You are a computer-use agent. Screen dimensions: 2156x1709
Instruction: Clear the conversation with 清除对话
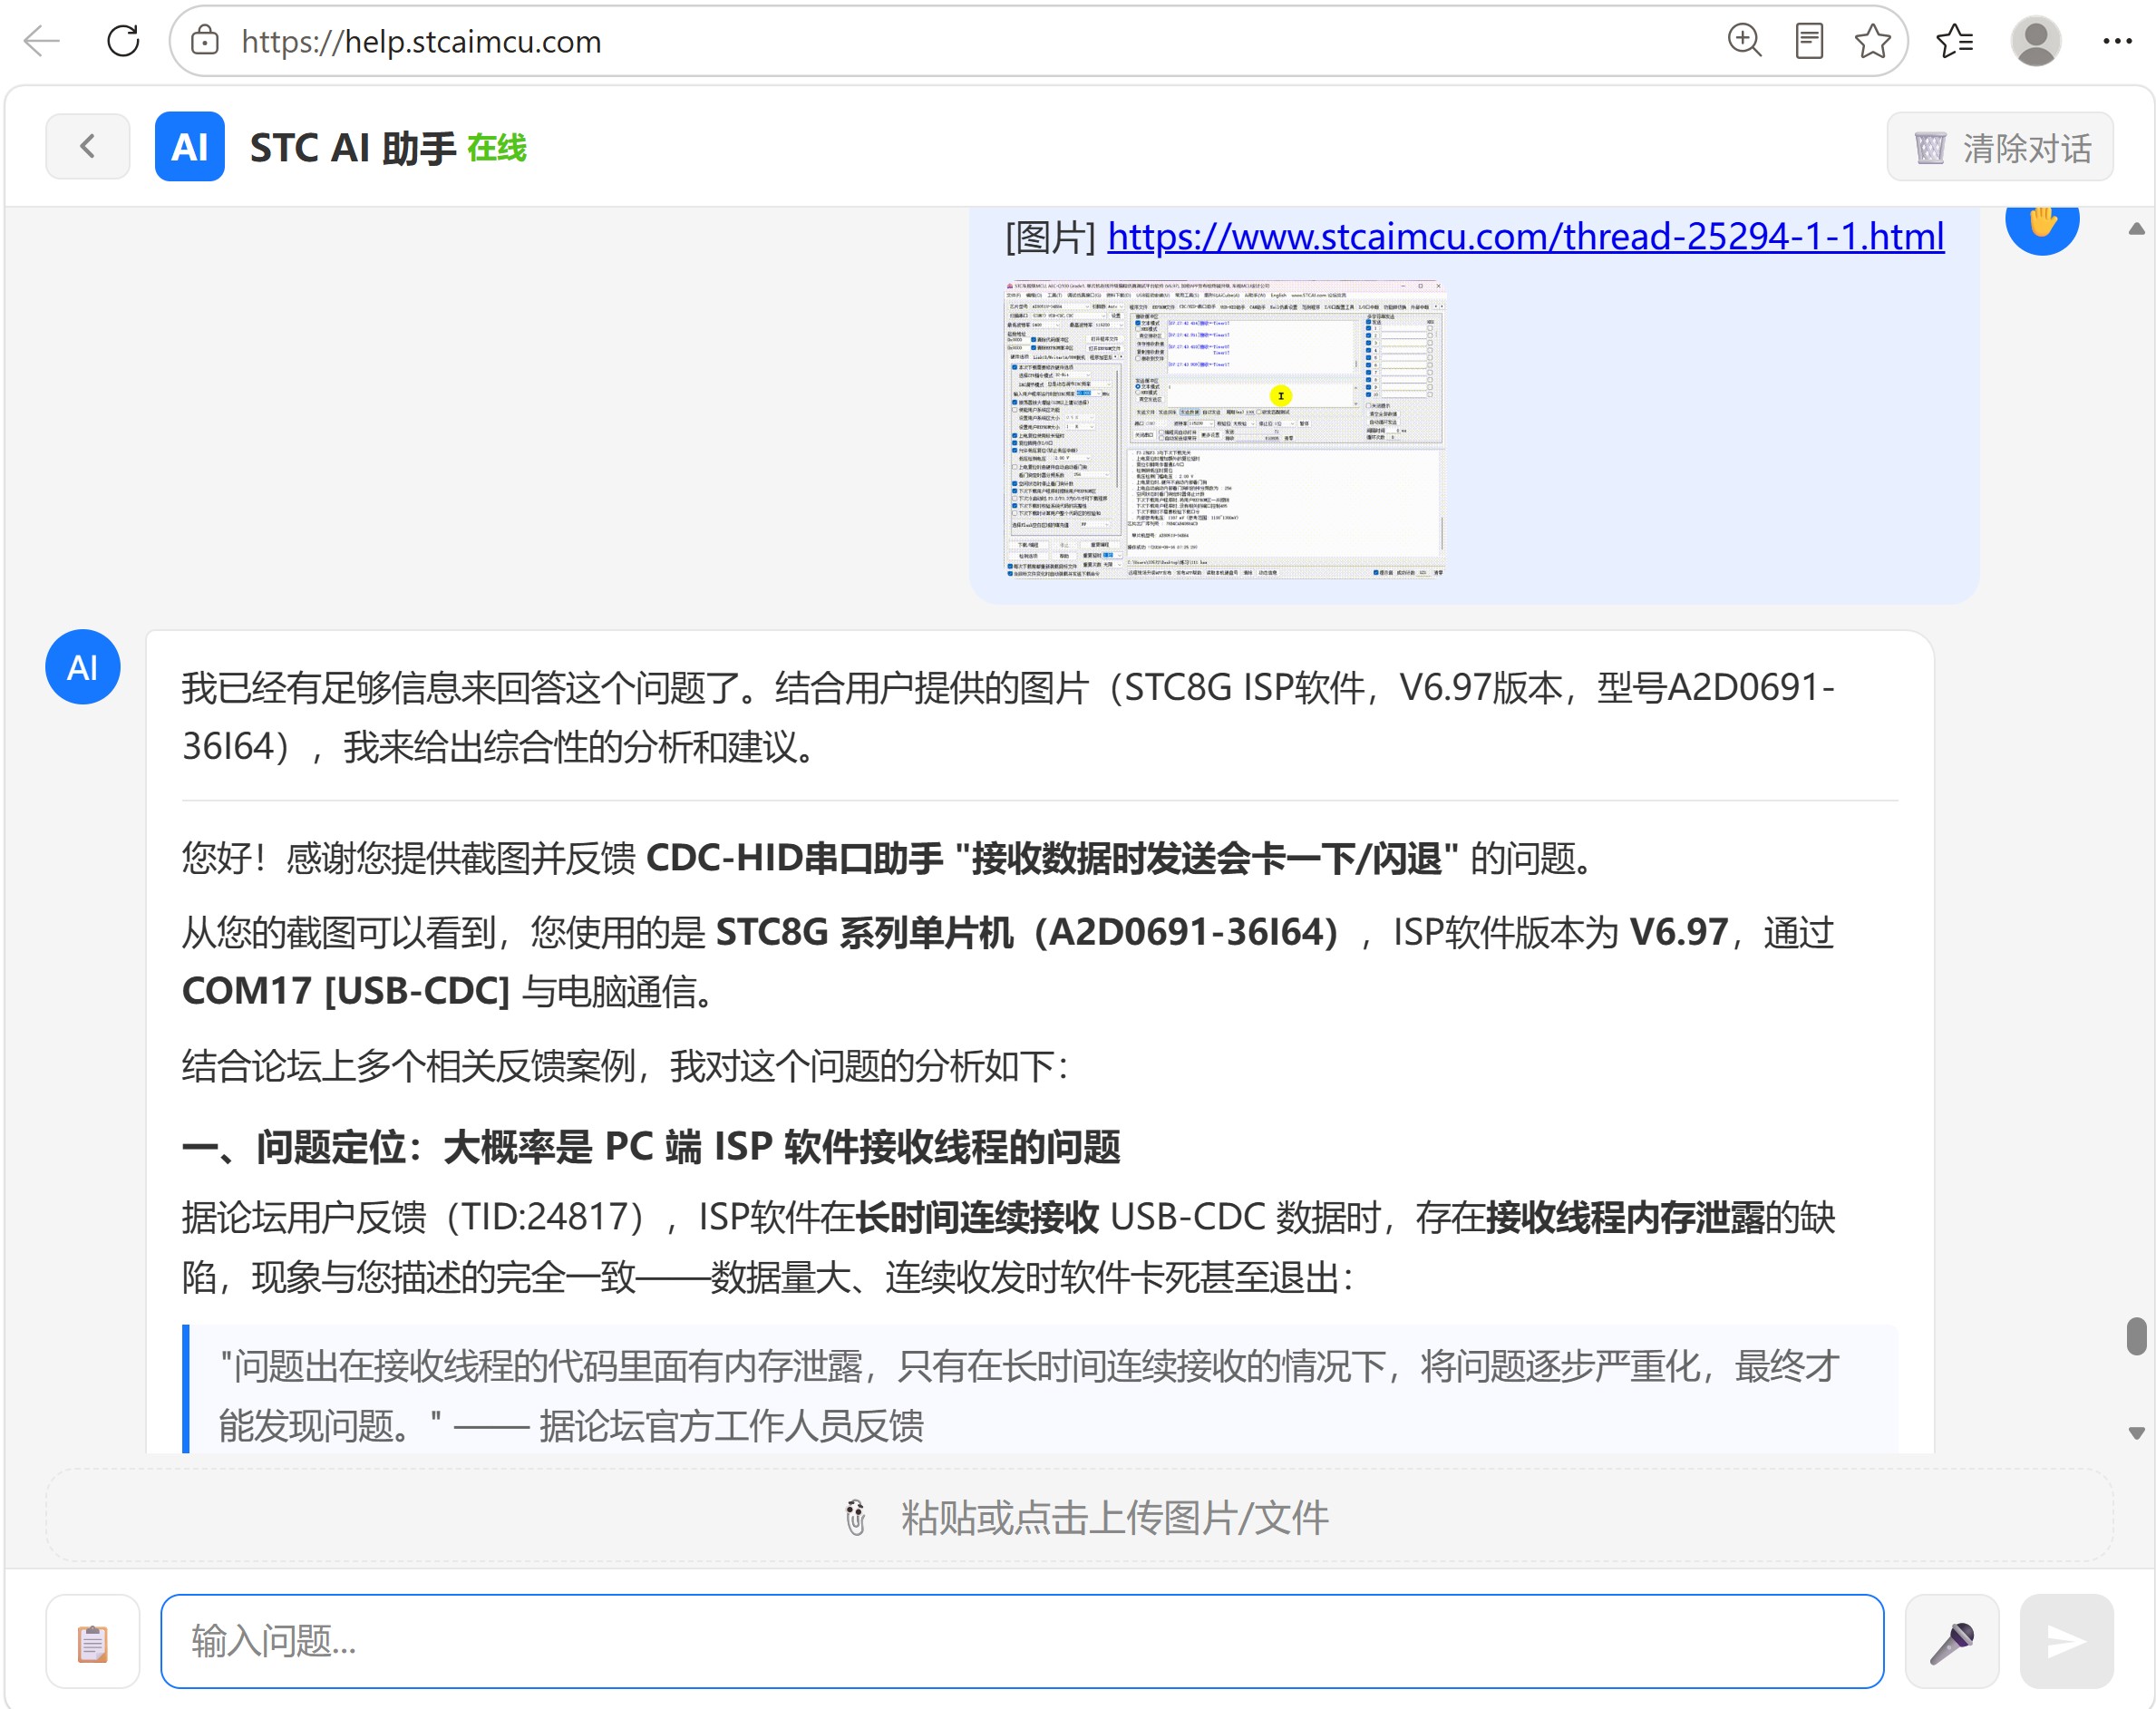(2000, 147)
